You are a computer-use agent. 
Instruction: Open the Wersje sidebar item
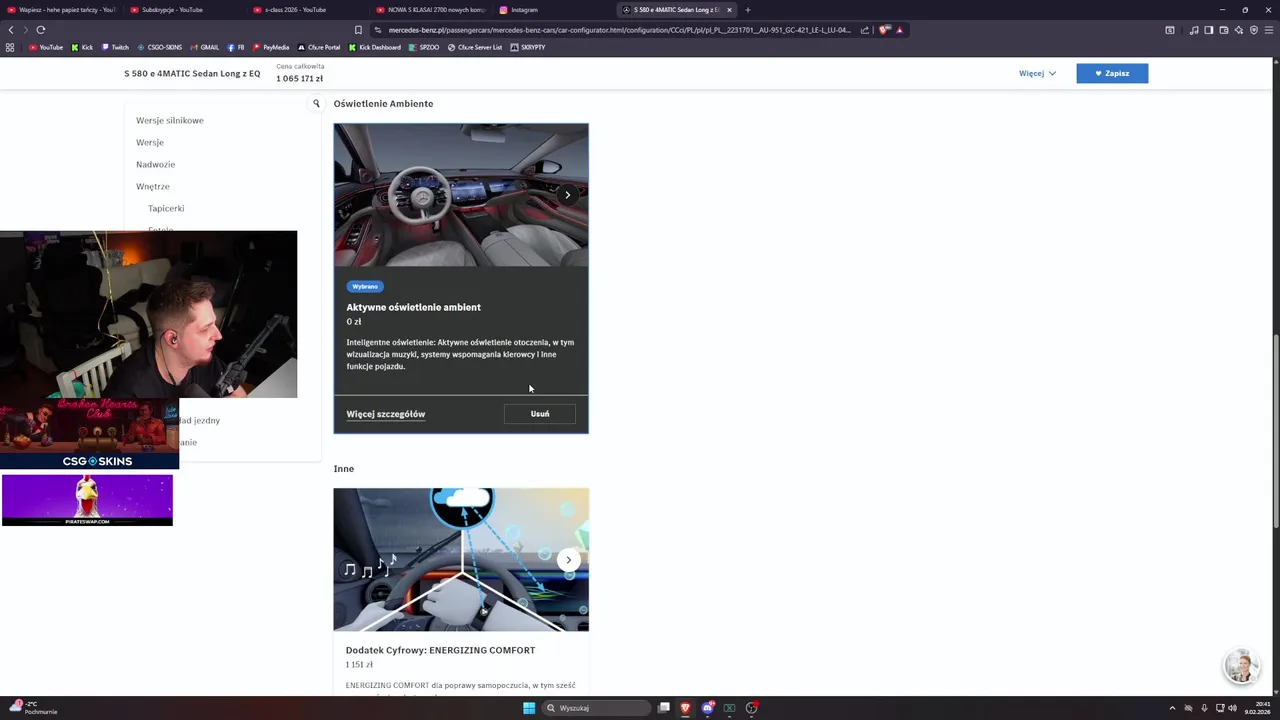(150, 142)
